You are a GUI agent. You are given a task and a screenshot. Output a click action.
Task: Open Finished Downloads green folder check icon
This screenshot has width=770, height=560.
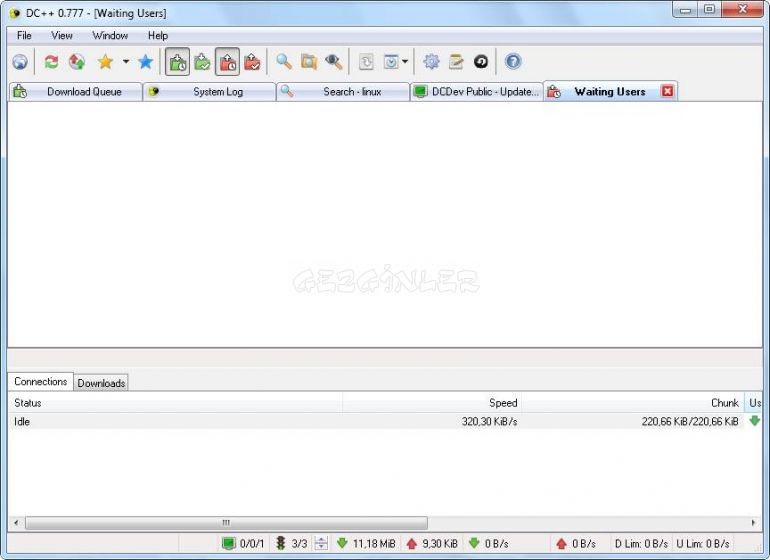point(202,62)
